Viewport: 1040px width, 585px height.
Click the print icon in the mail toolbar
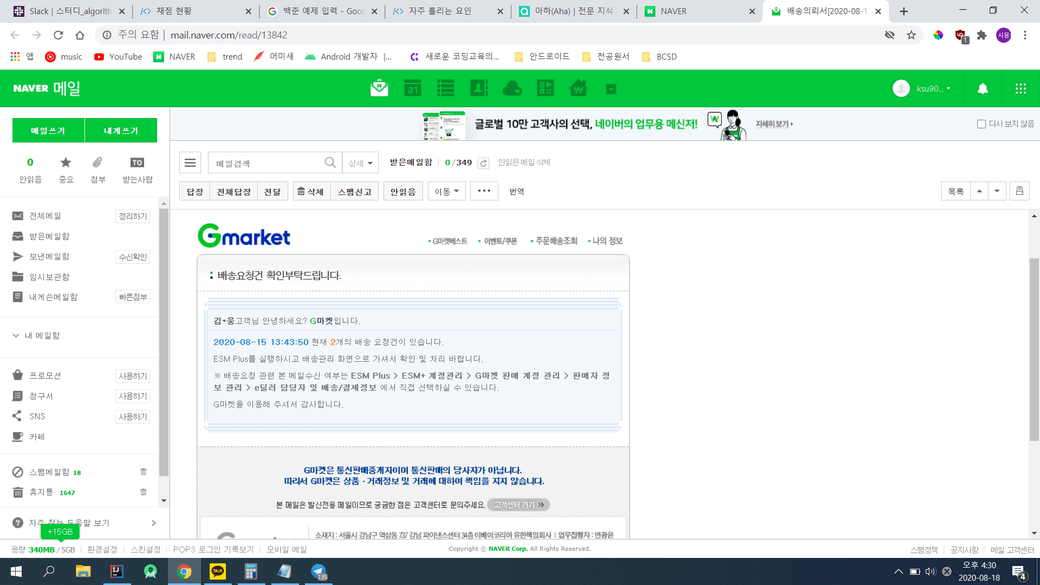pyautogui.click(x=1019, y=191)
